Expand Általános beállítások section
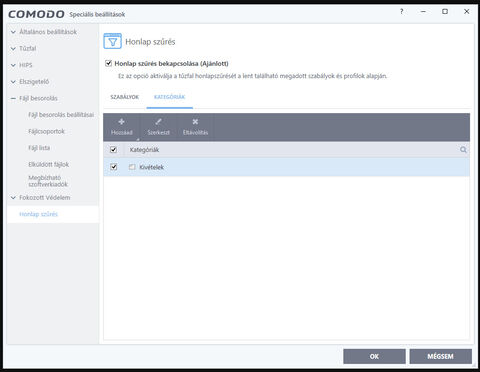The width and height of the screenshot is (480, 372). pos(13,32)
